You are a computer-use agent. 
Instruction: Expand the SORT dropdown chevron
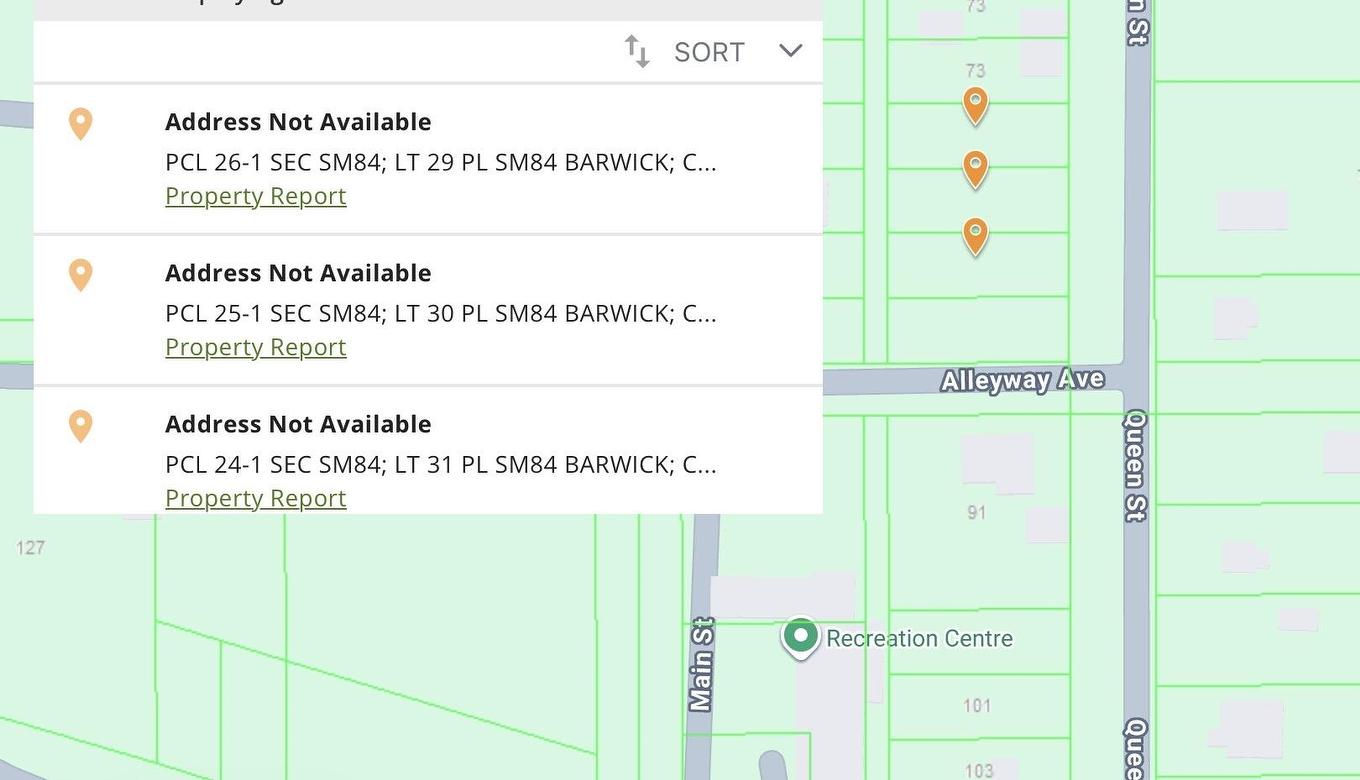(790, 51)
